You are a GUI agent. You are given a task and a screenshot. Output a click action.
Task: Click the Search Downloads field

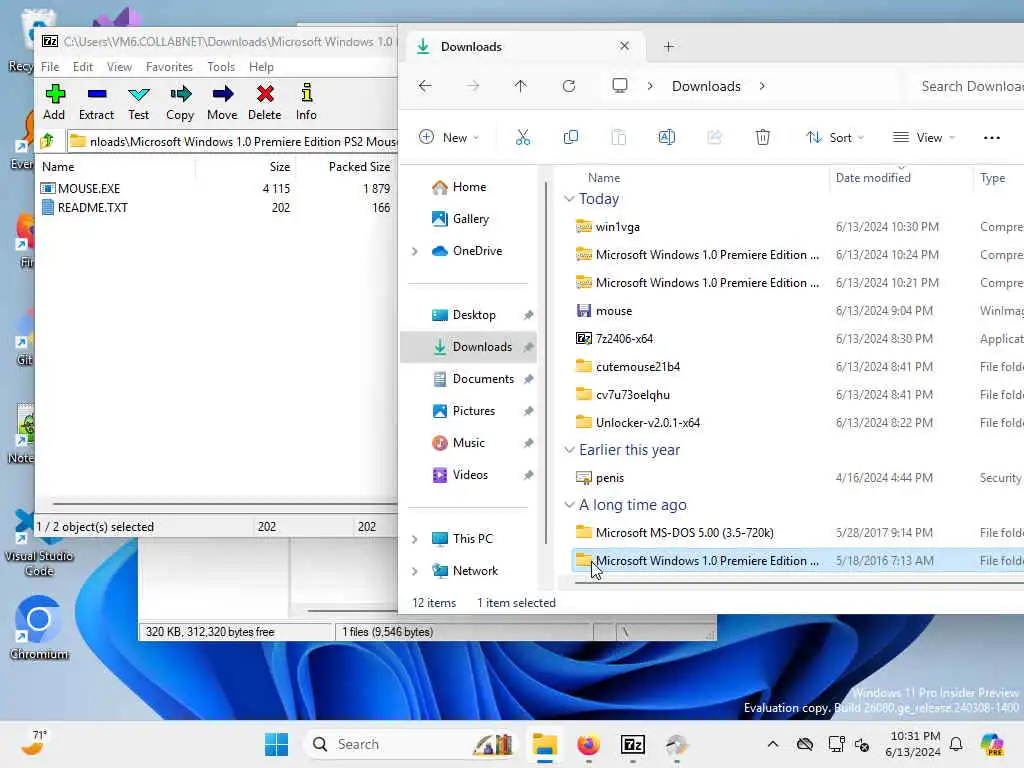pos(968,86)
